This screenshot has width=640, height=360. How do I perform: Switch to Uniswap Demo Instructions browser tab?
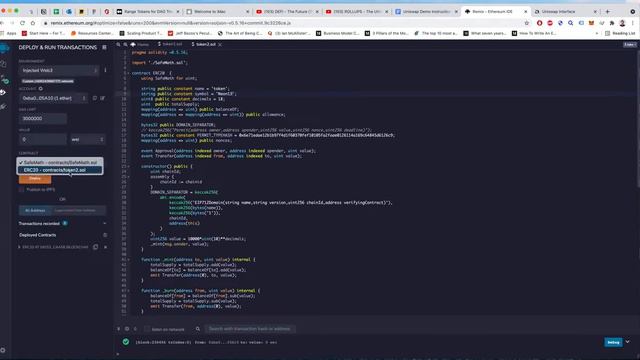tap(427, 11)
